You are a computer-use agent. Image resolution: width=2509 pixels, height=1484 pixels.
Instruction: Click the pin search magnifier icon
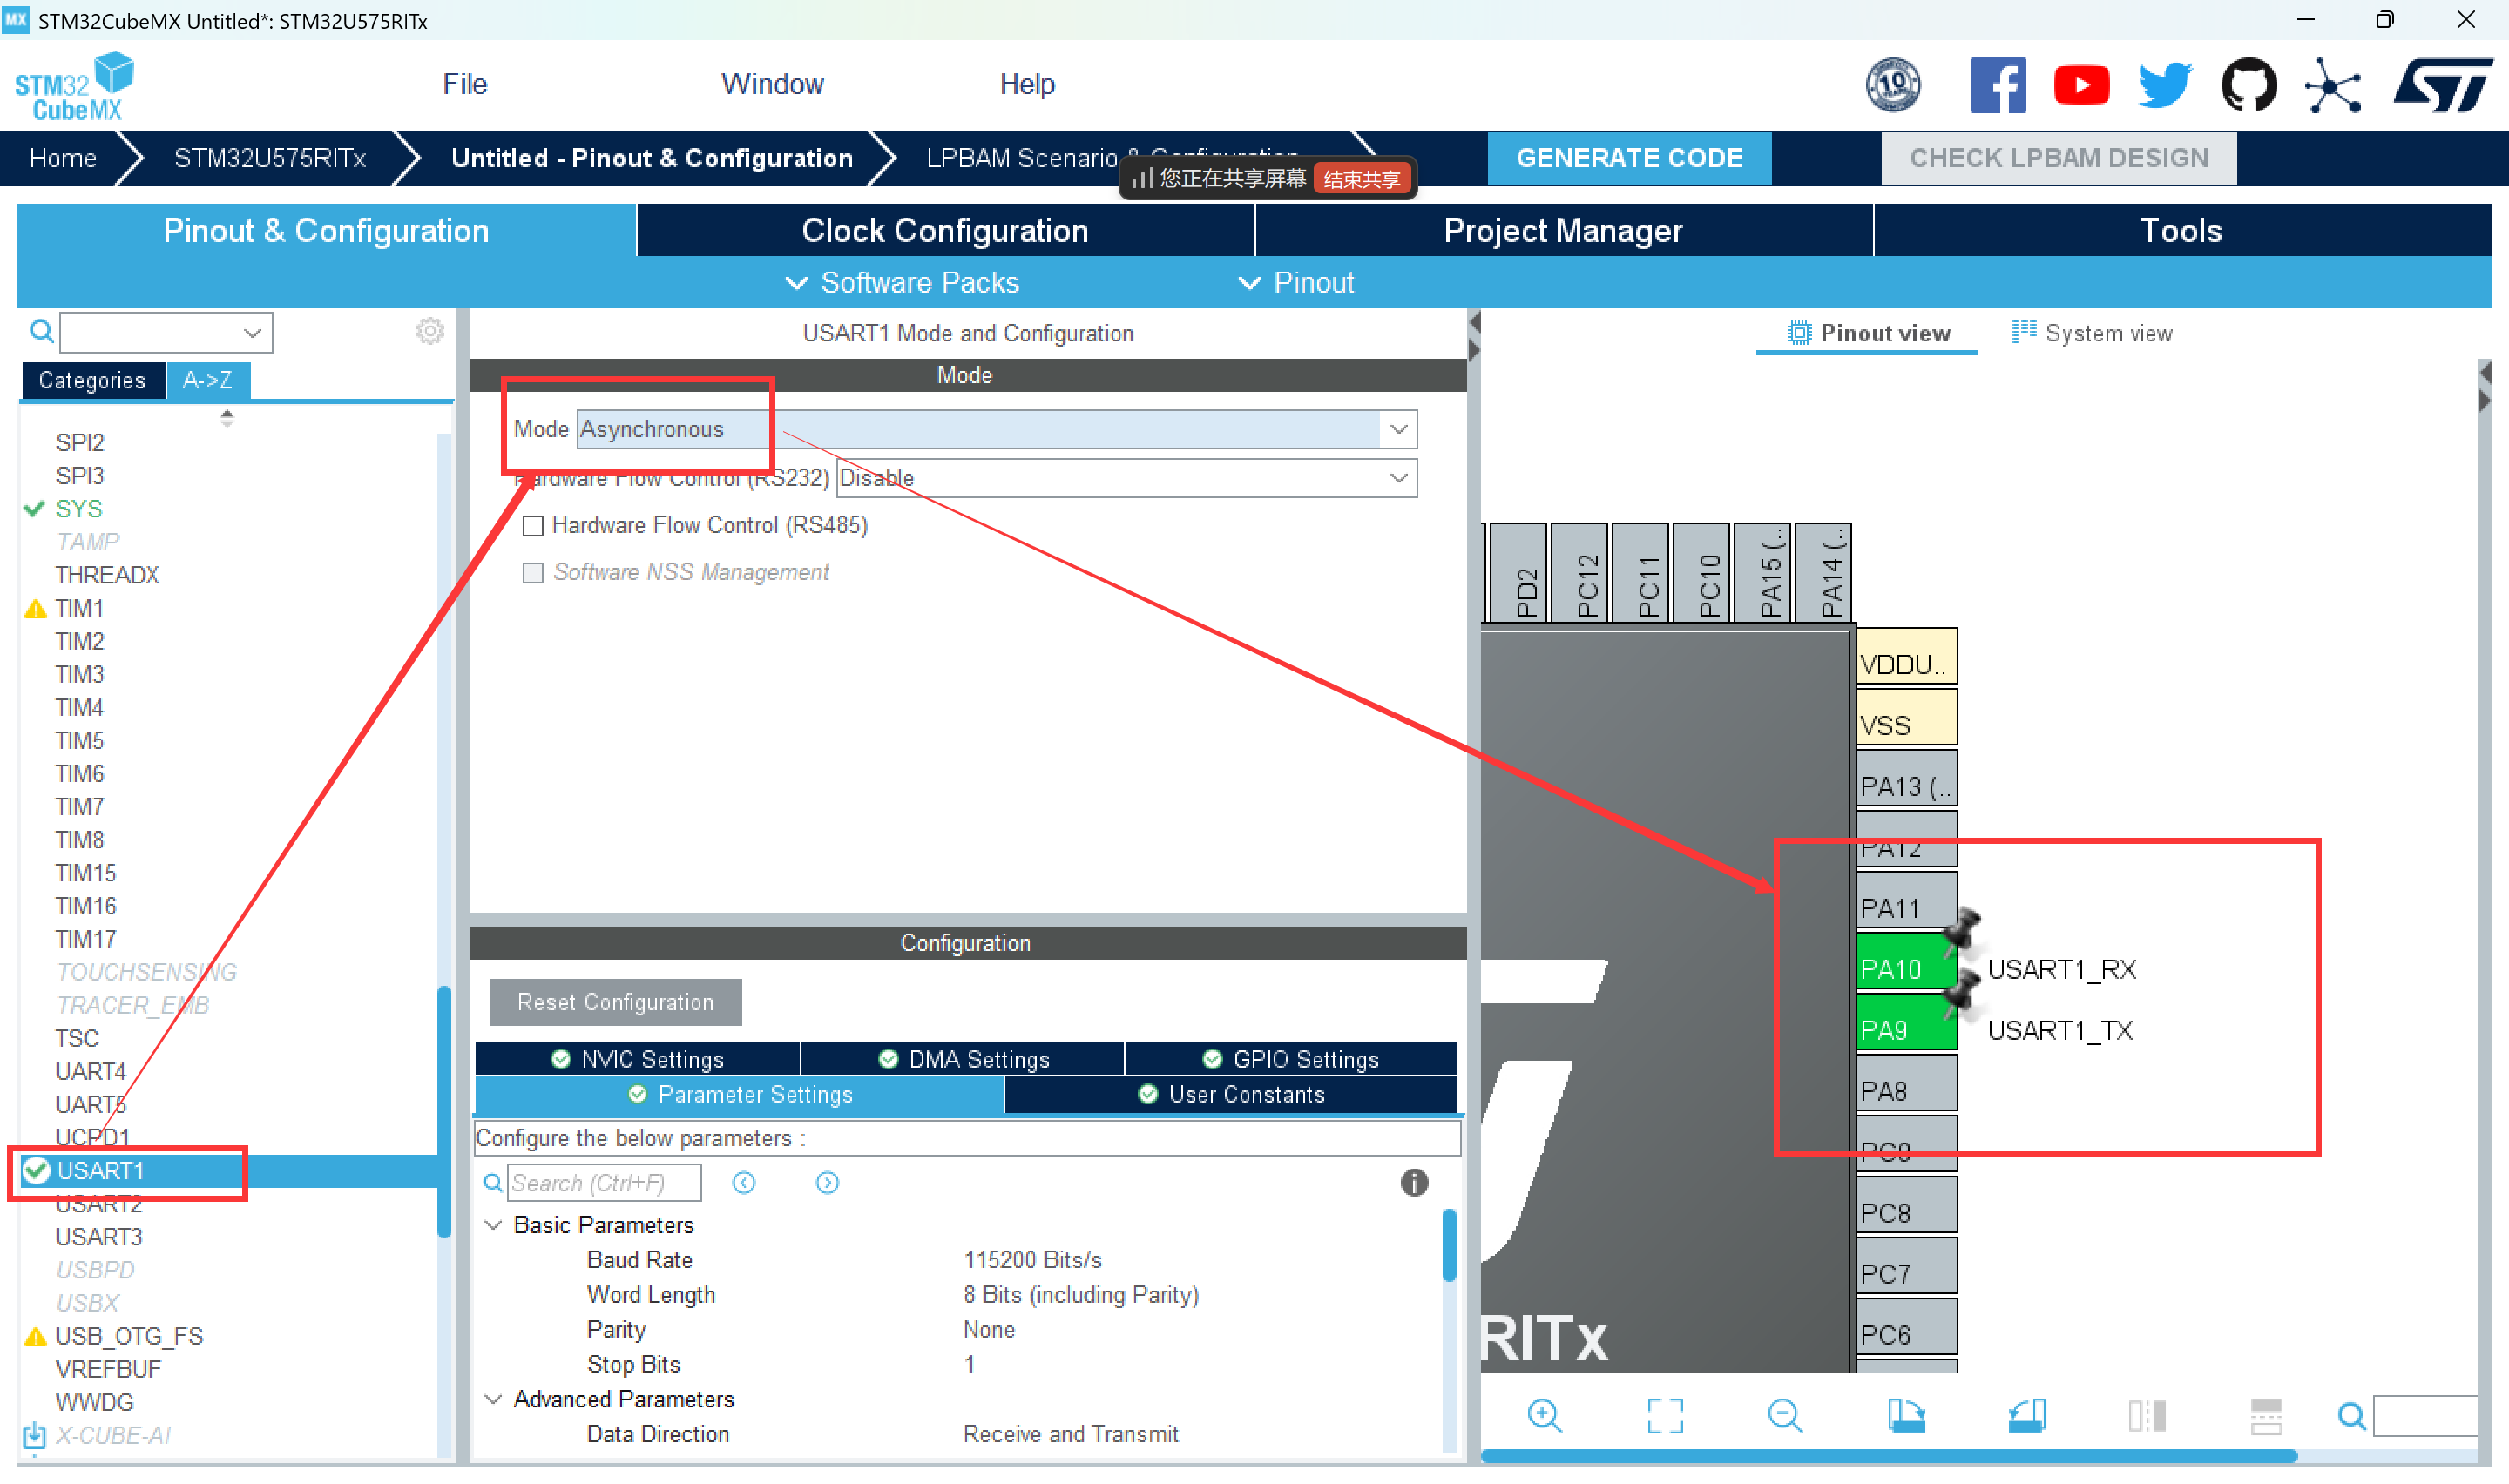click(2351, 1416)
